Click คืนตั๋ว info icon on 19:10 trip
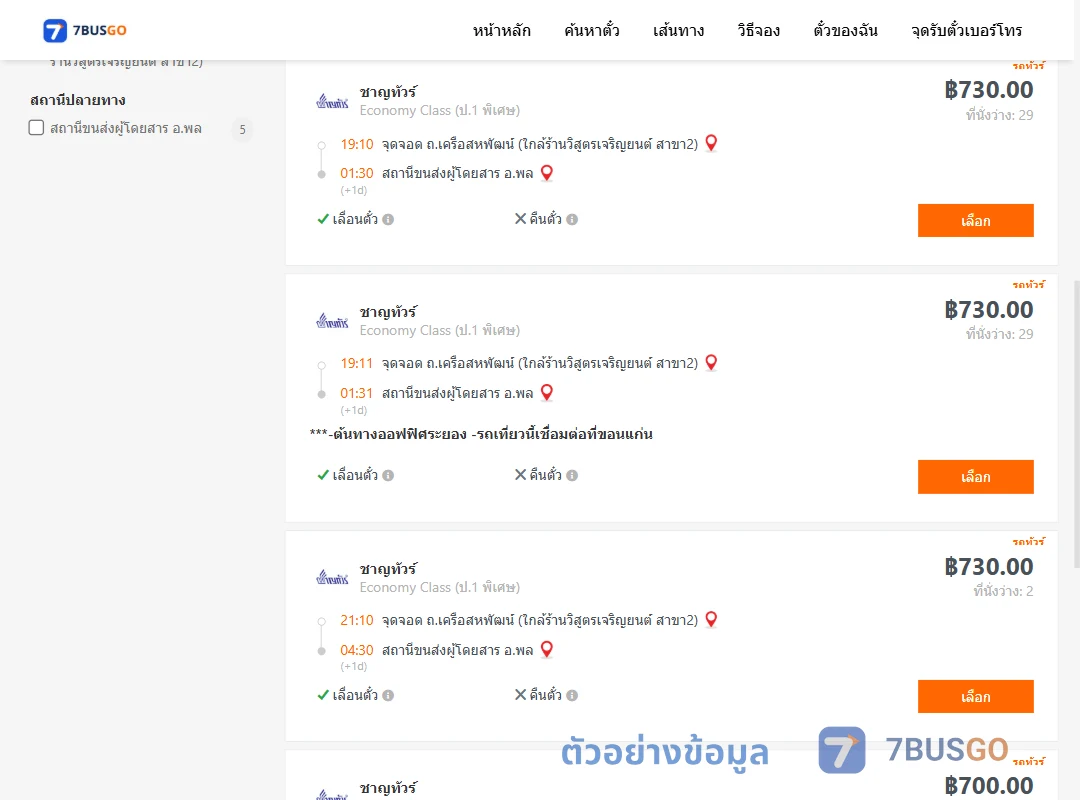The height and width of the screenshot is (800, 1080). pyautogui.click(x=572, y=220)
